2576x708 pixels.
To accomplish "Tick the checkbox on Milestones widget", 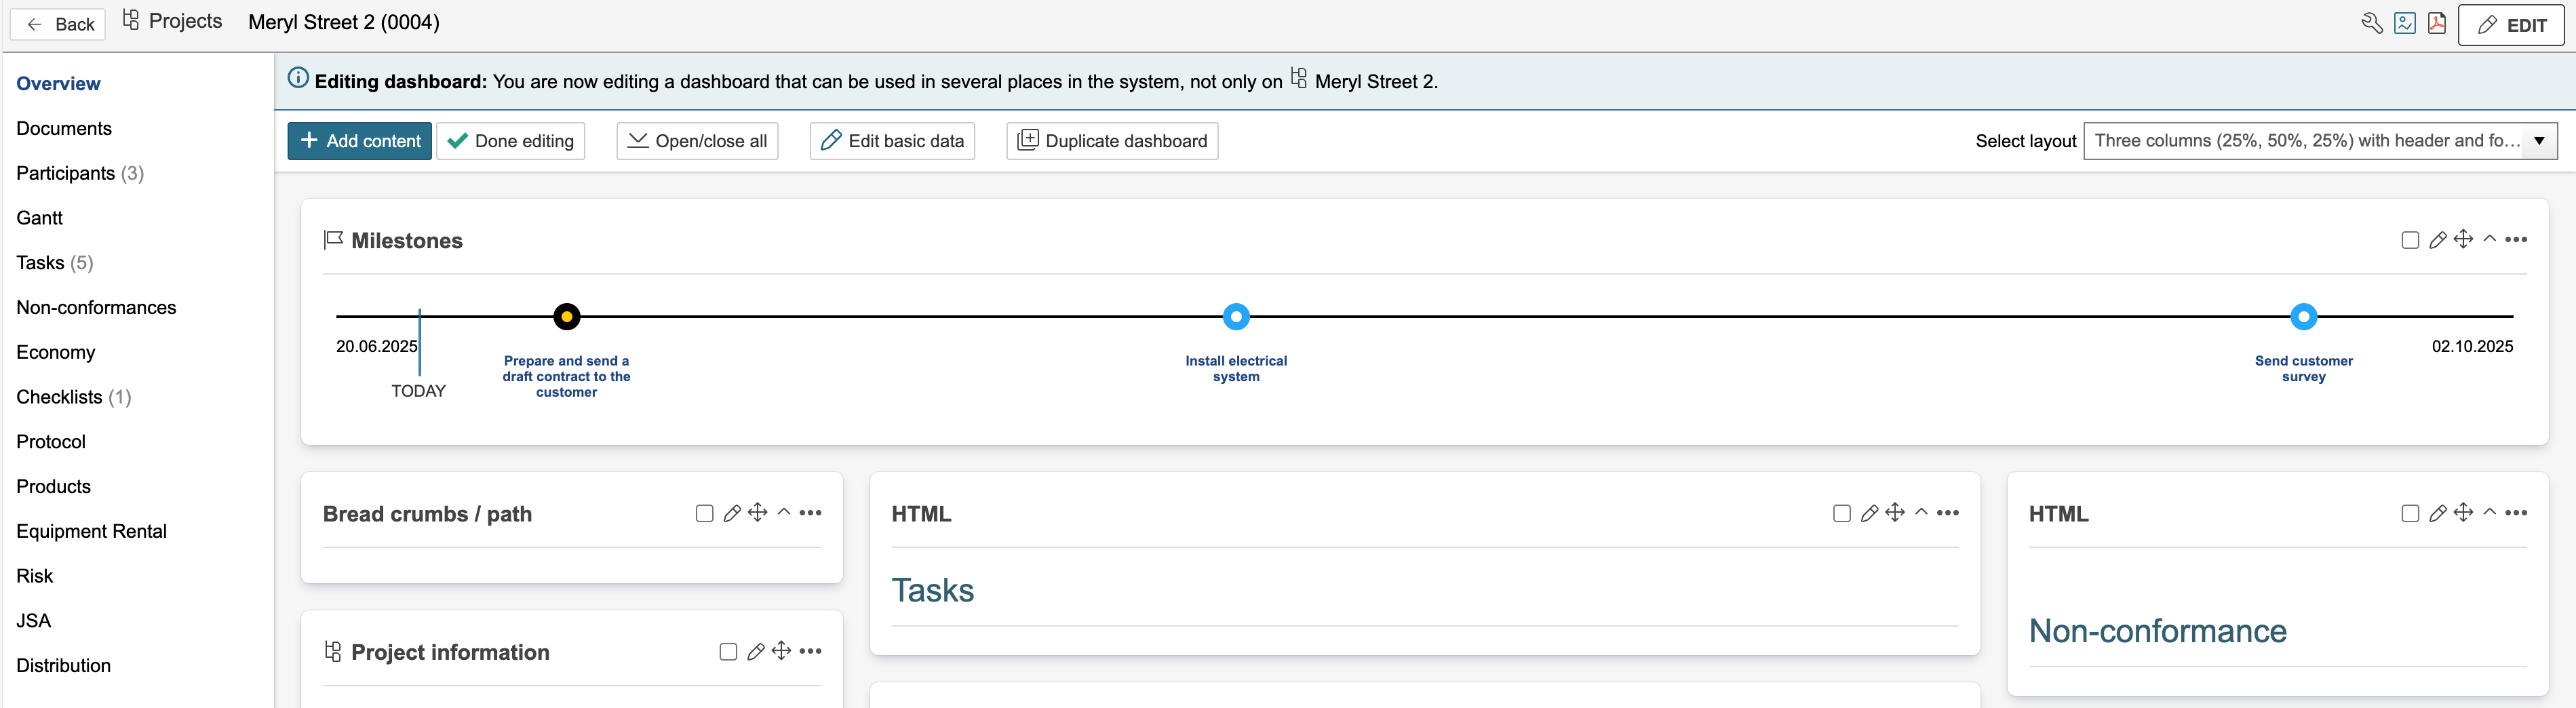I will point(2410,240).
